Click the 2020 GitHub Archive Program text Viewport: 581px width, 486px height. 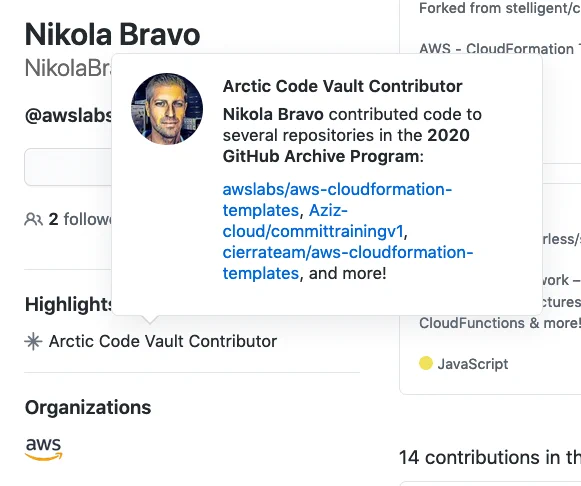click(x=346, y=146)
